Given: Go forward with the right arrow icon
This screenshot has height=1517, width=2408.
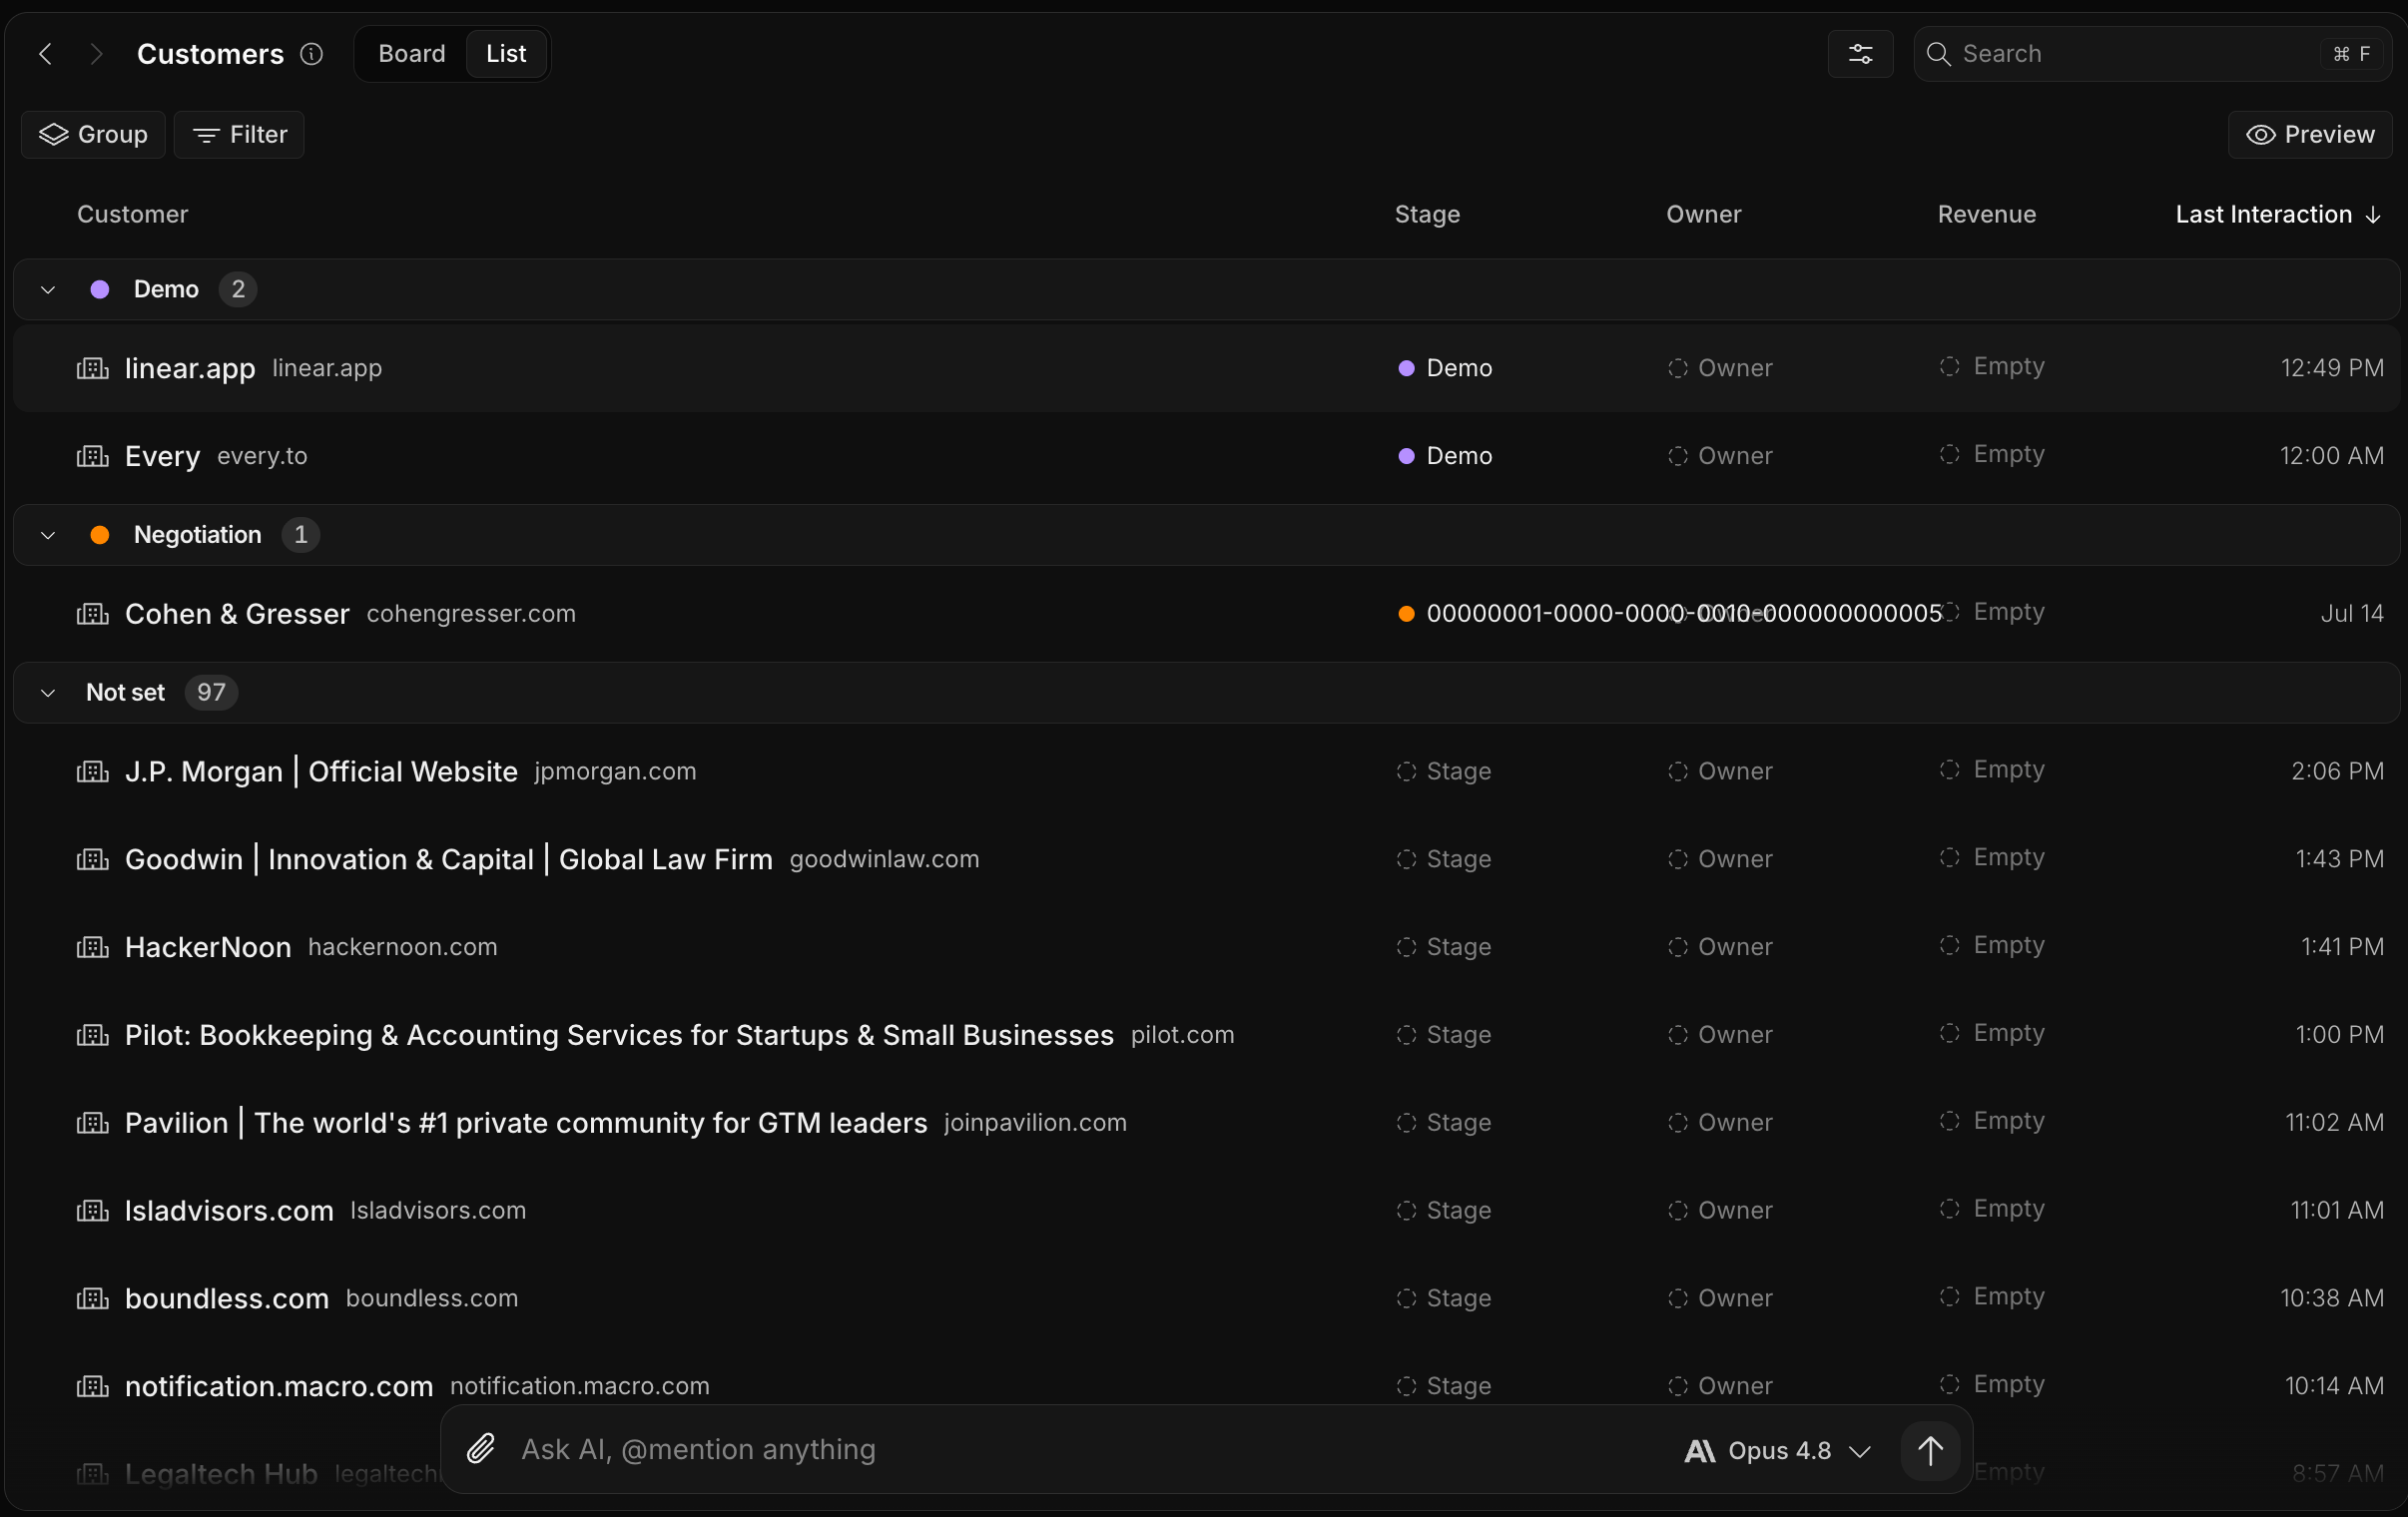Looking at the screenshot, I should [x=96, y=54].
